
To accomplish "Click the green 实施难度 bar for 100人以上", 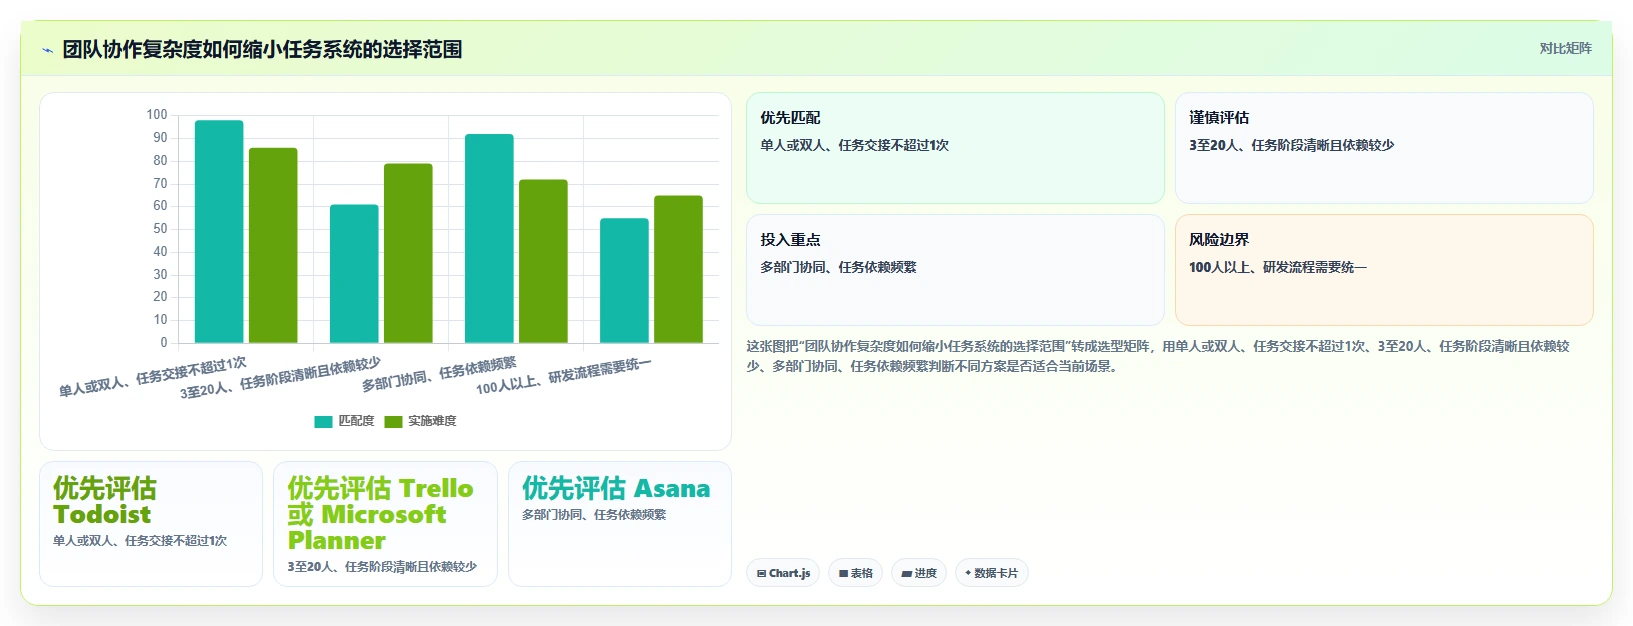I will click(678, 269).
